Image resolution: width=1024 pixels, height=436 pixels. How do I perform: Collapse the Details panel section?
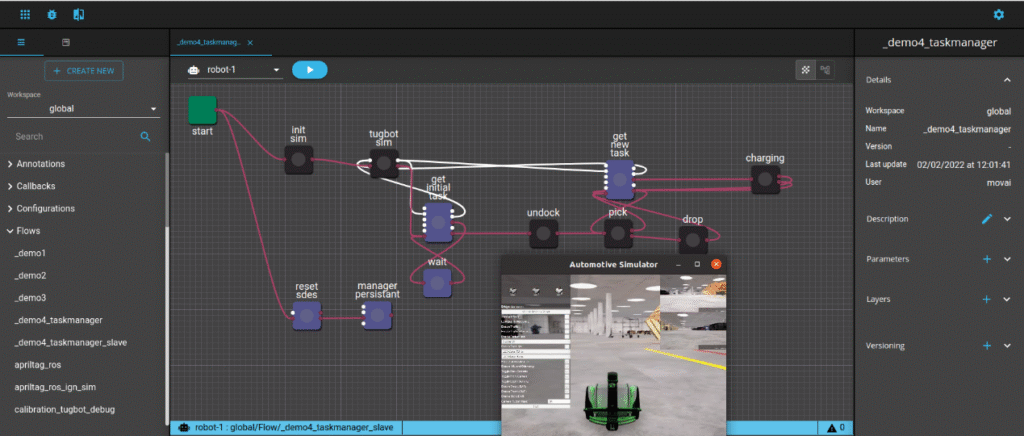1007,80
